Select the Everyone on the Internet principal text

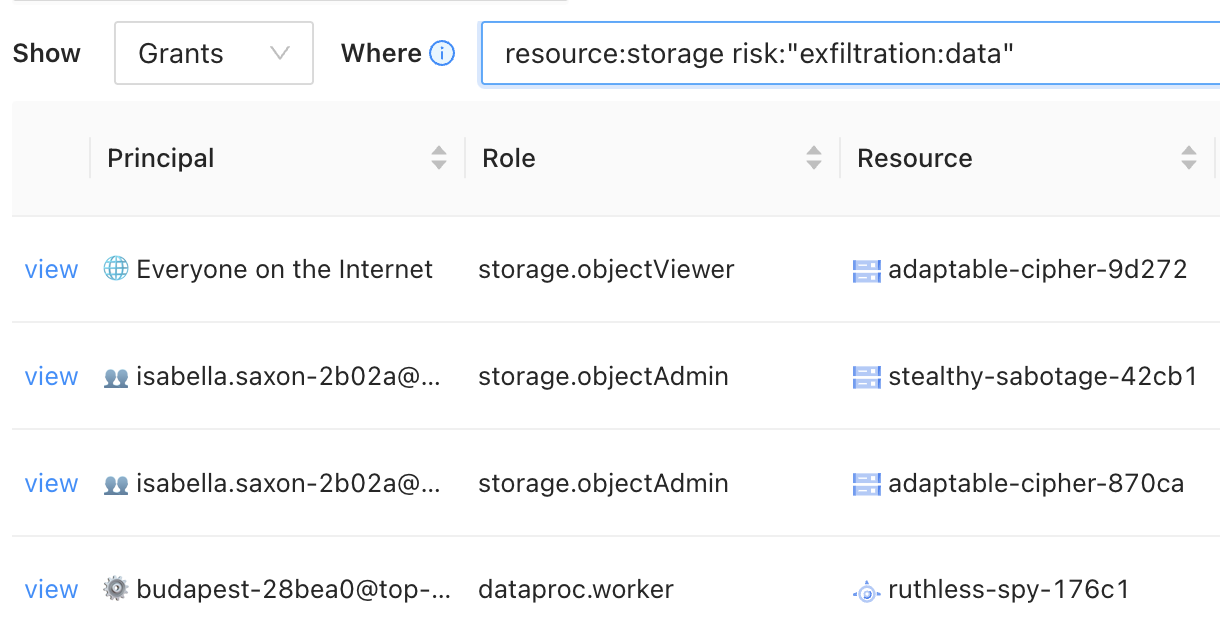(x=285, y=269)
